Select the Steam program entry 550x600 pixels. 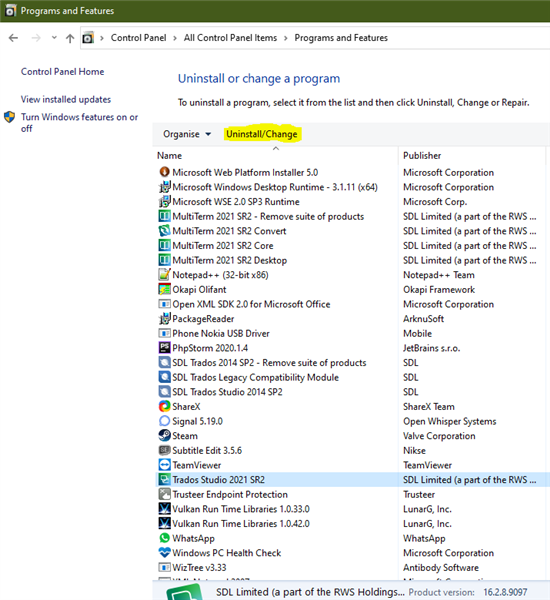coord(185,436)
